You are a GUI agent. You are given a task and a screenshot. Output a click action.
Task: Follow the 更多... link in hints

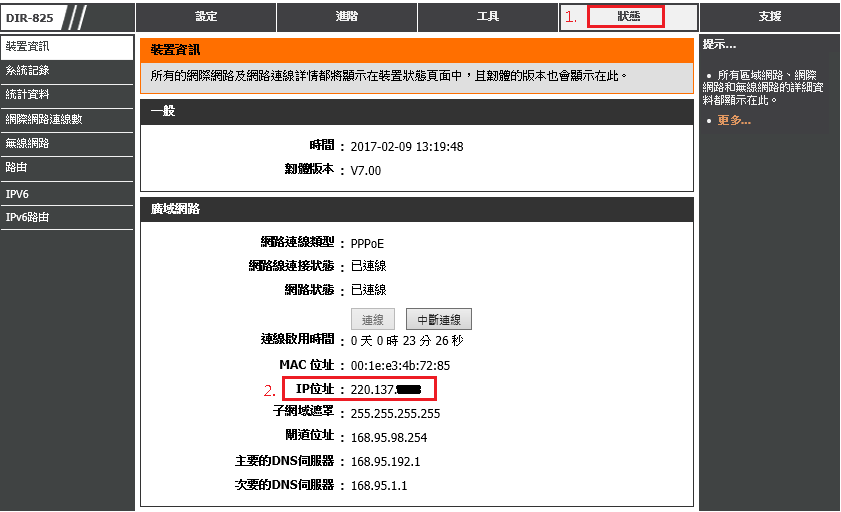(x=734, y=121)
